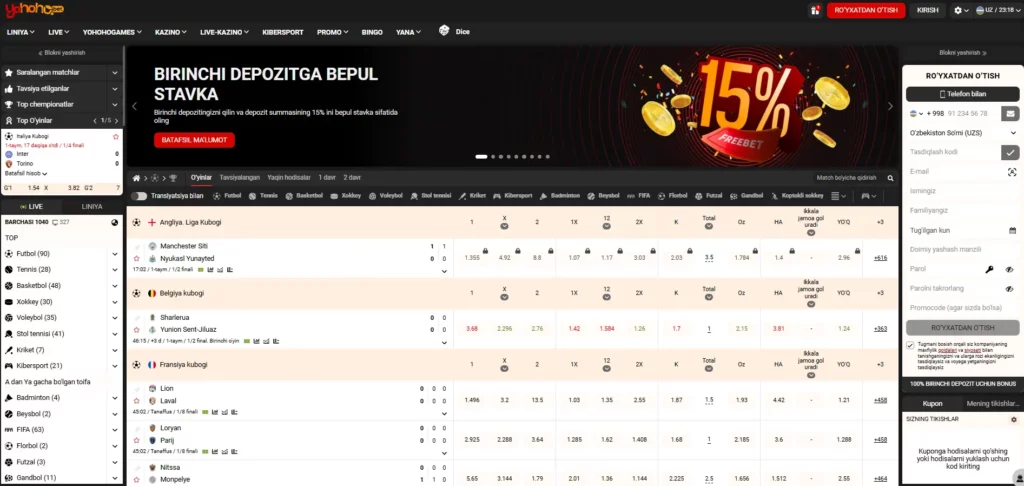
Task: Open the O'zbekiston So'mi currency dropdown
Action: pyautogui.click(x=1011, y=133)
